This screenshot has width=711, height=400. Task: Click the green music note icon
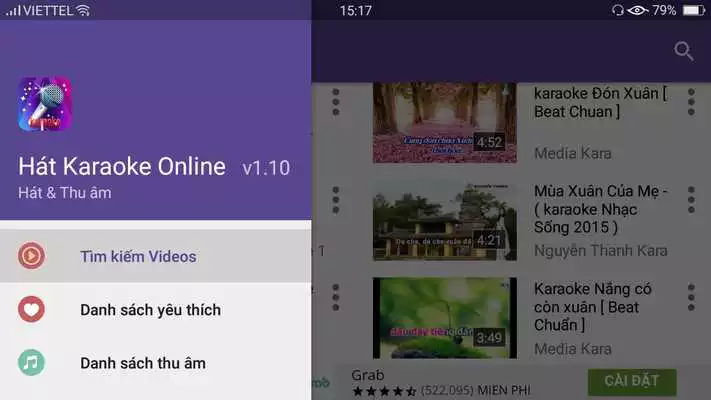pos(31,362)
